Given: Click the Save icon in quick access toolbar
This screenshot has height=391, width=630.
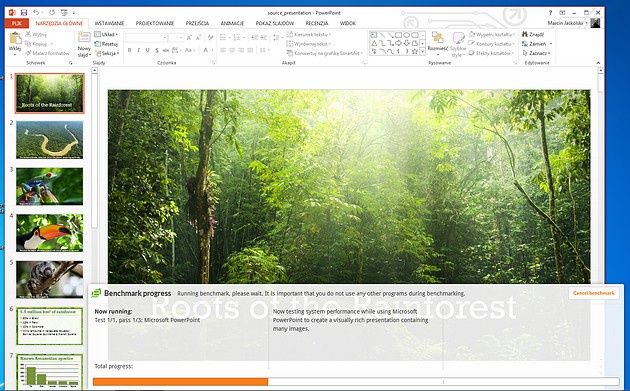Looking at the screenshot, I should [24, 13].
